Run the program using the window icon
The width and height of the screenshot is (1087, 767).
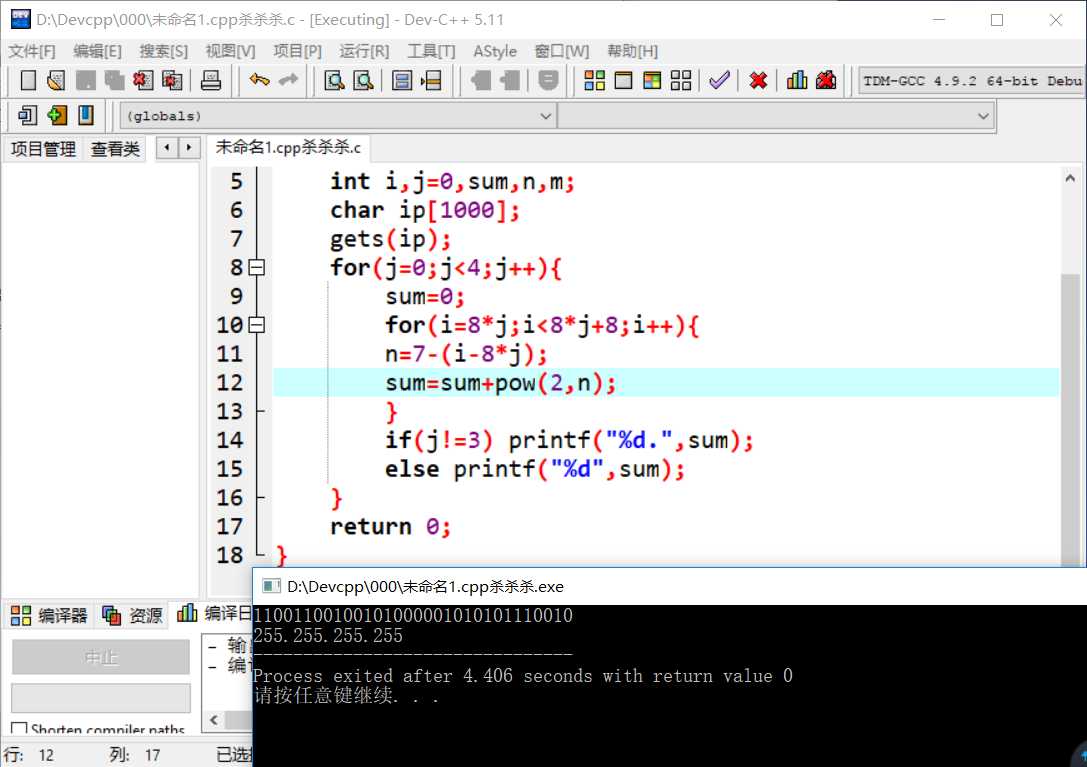click(624, 80)
